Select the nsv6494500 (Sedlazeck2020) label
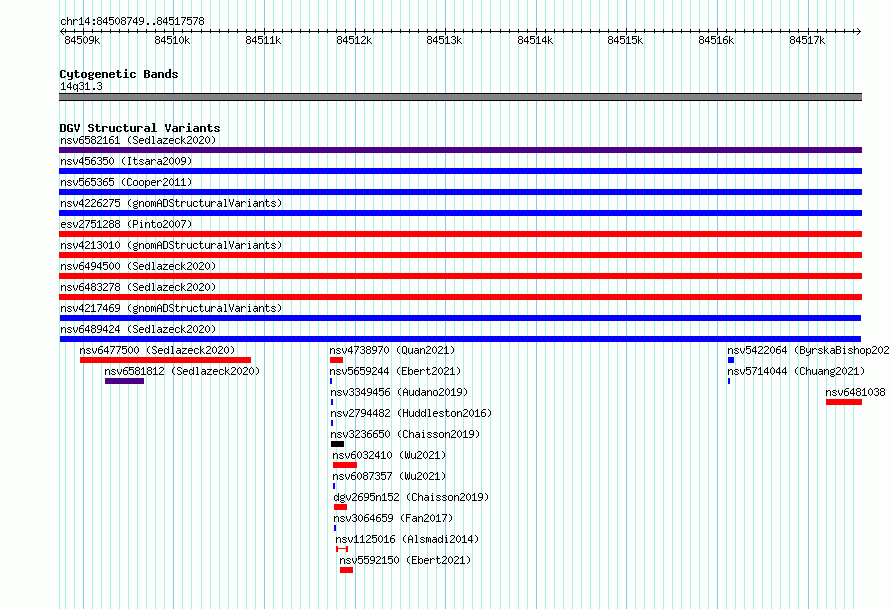The width and height of the screenshot is (890, 609). (x=138, y=266)
